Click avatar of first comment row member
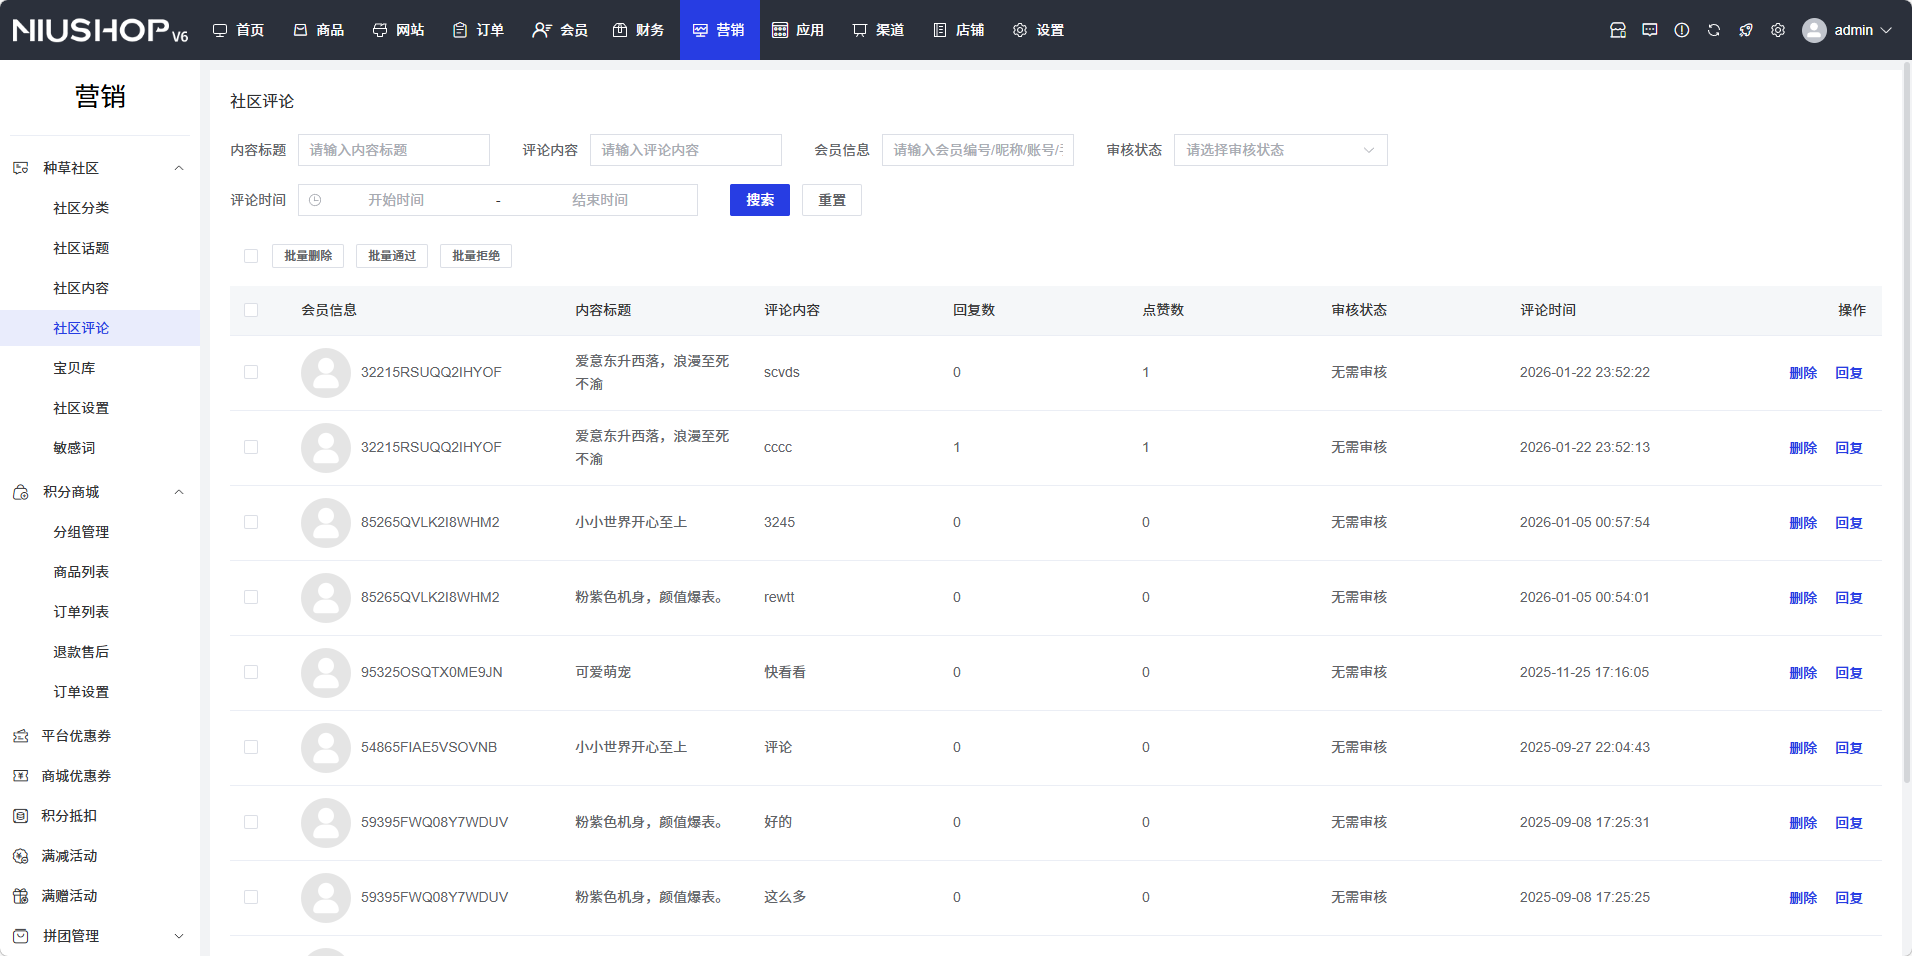1912x956 pixels. [x=325, y=372]
